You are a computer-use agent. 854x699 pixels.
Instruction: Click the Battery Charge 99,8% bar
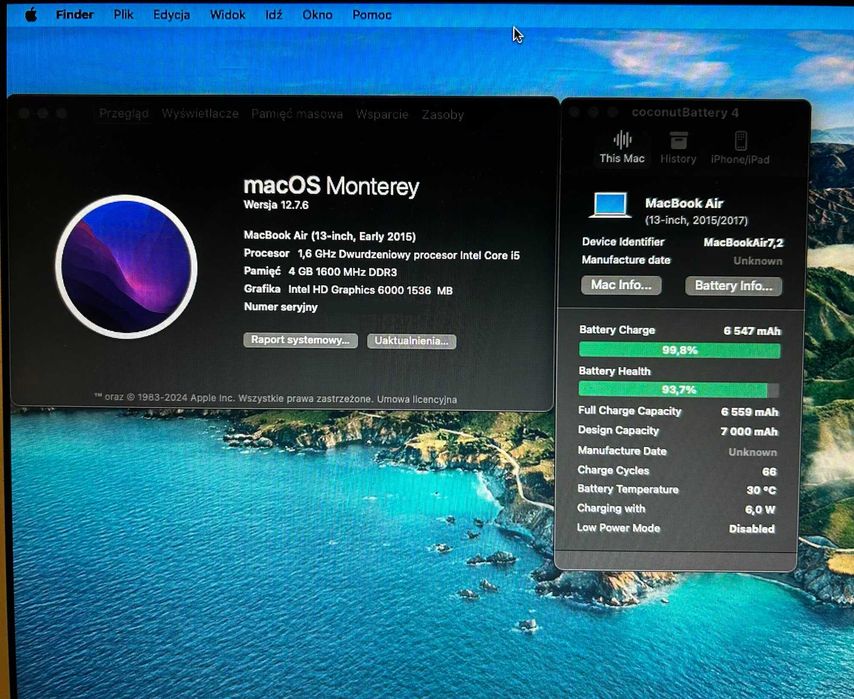679,350
